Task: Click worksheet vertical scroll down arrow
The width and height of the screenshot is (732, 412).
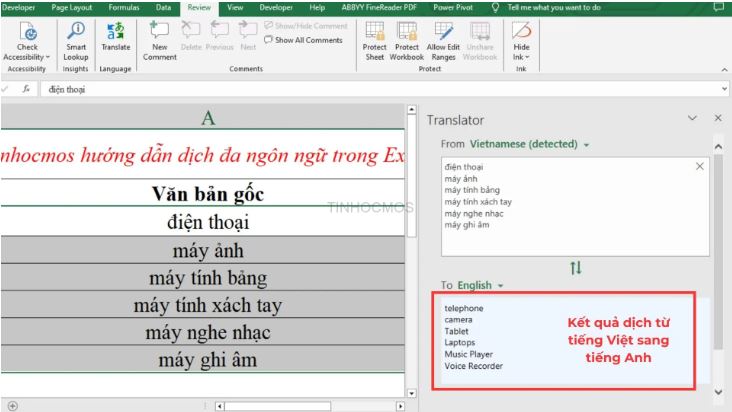Action: (x=411, y=393)
